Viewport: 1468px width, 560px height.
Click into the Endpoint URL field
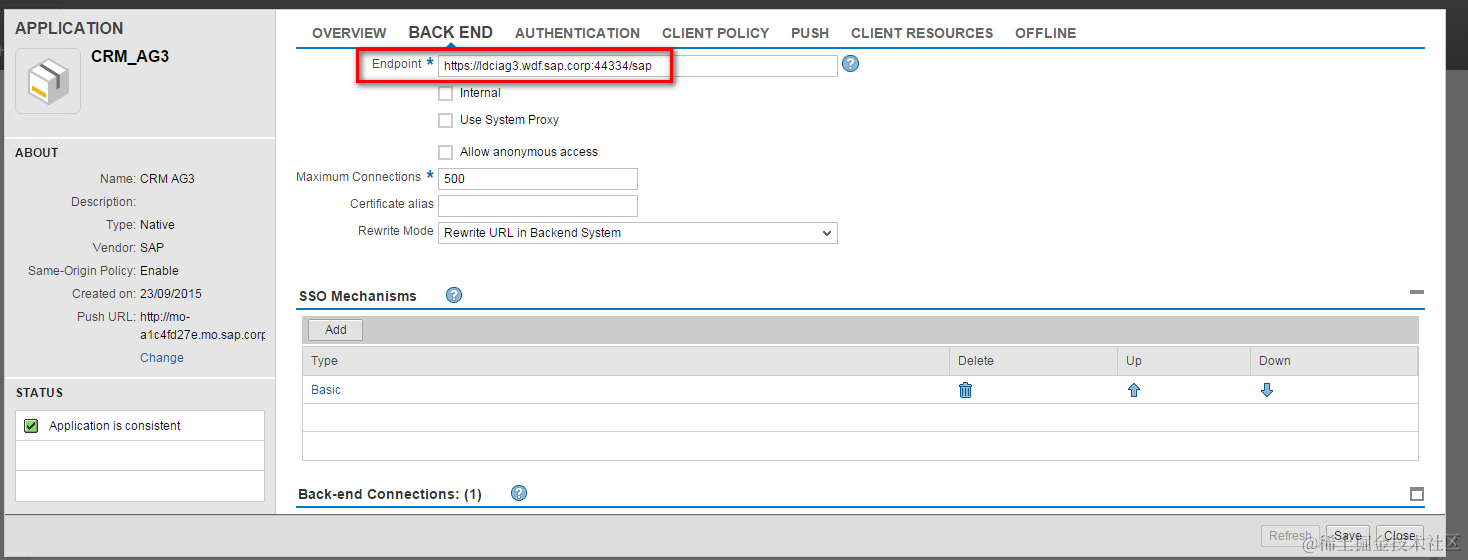pos(638,66)
